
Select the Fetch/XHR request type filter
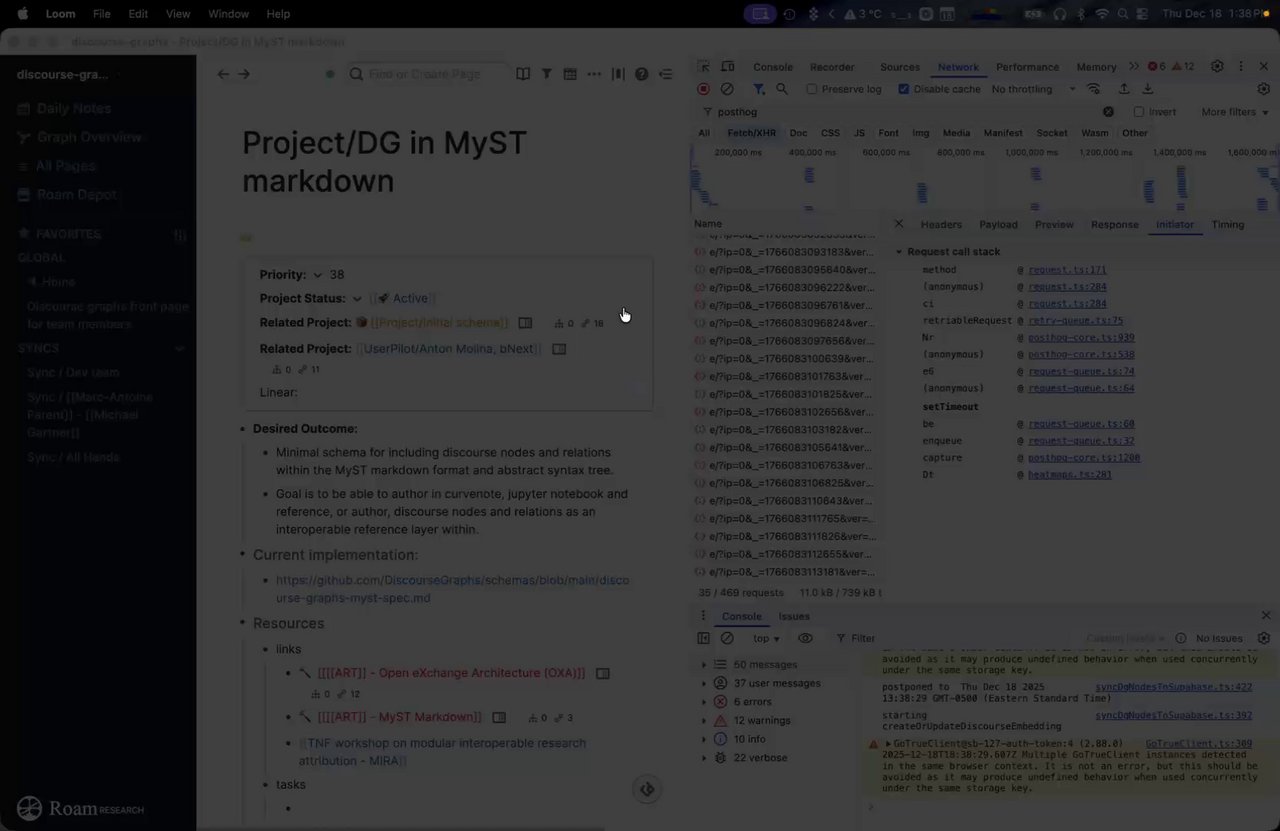click(751, 133)
